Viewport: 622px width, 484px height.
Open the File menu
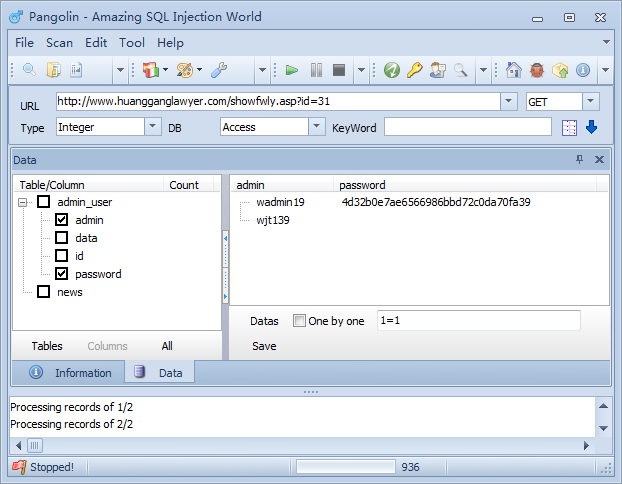click(x=24, y=42)
